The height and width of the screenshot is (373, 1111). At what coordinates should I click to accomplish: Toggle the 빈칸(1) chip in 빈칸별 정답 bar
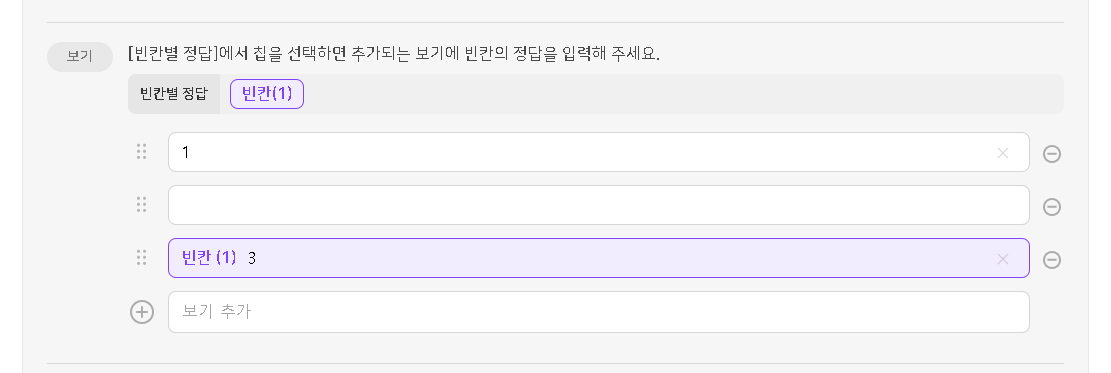tap(267, 94)
